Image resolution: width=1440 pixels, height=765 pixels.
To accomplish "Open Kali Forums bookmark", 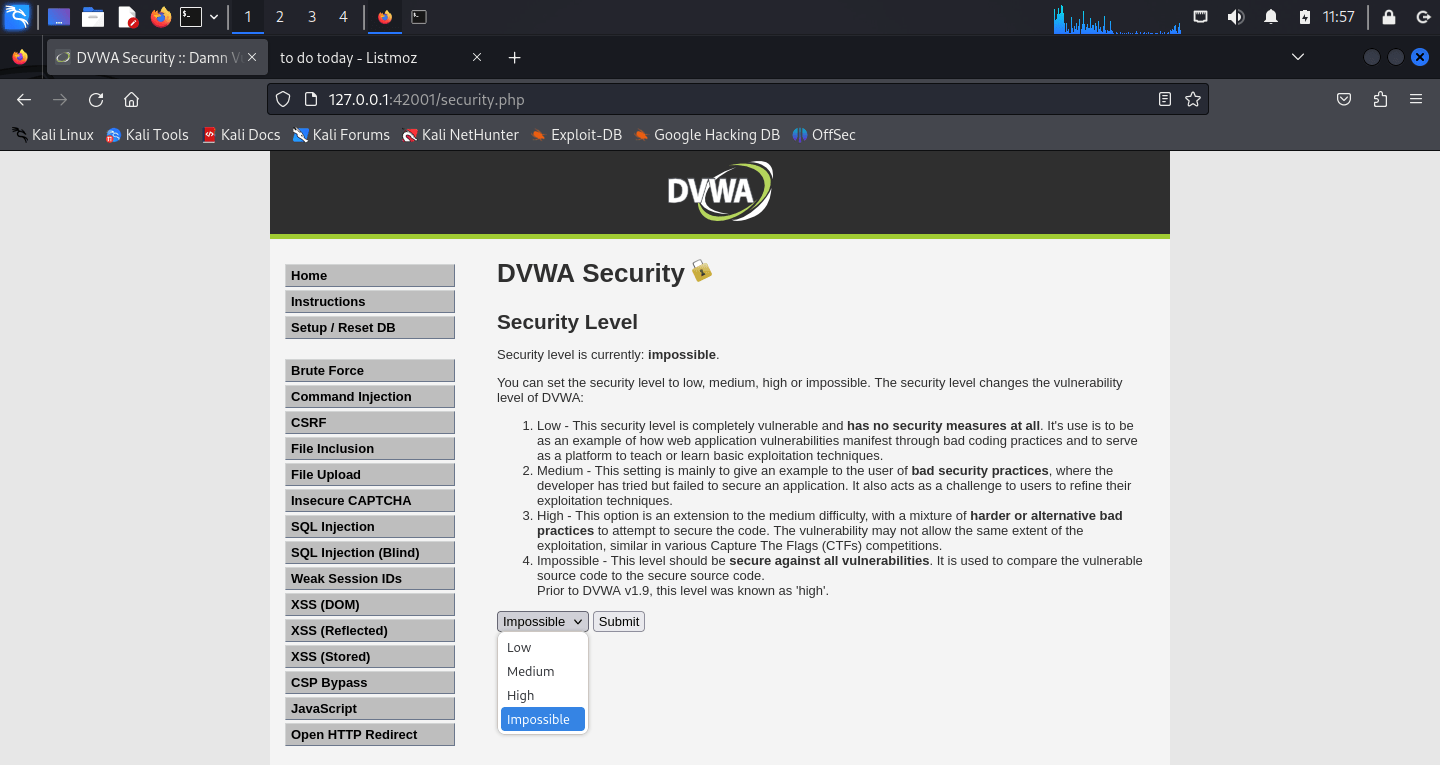I will (x=341, y=135).
